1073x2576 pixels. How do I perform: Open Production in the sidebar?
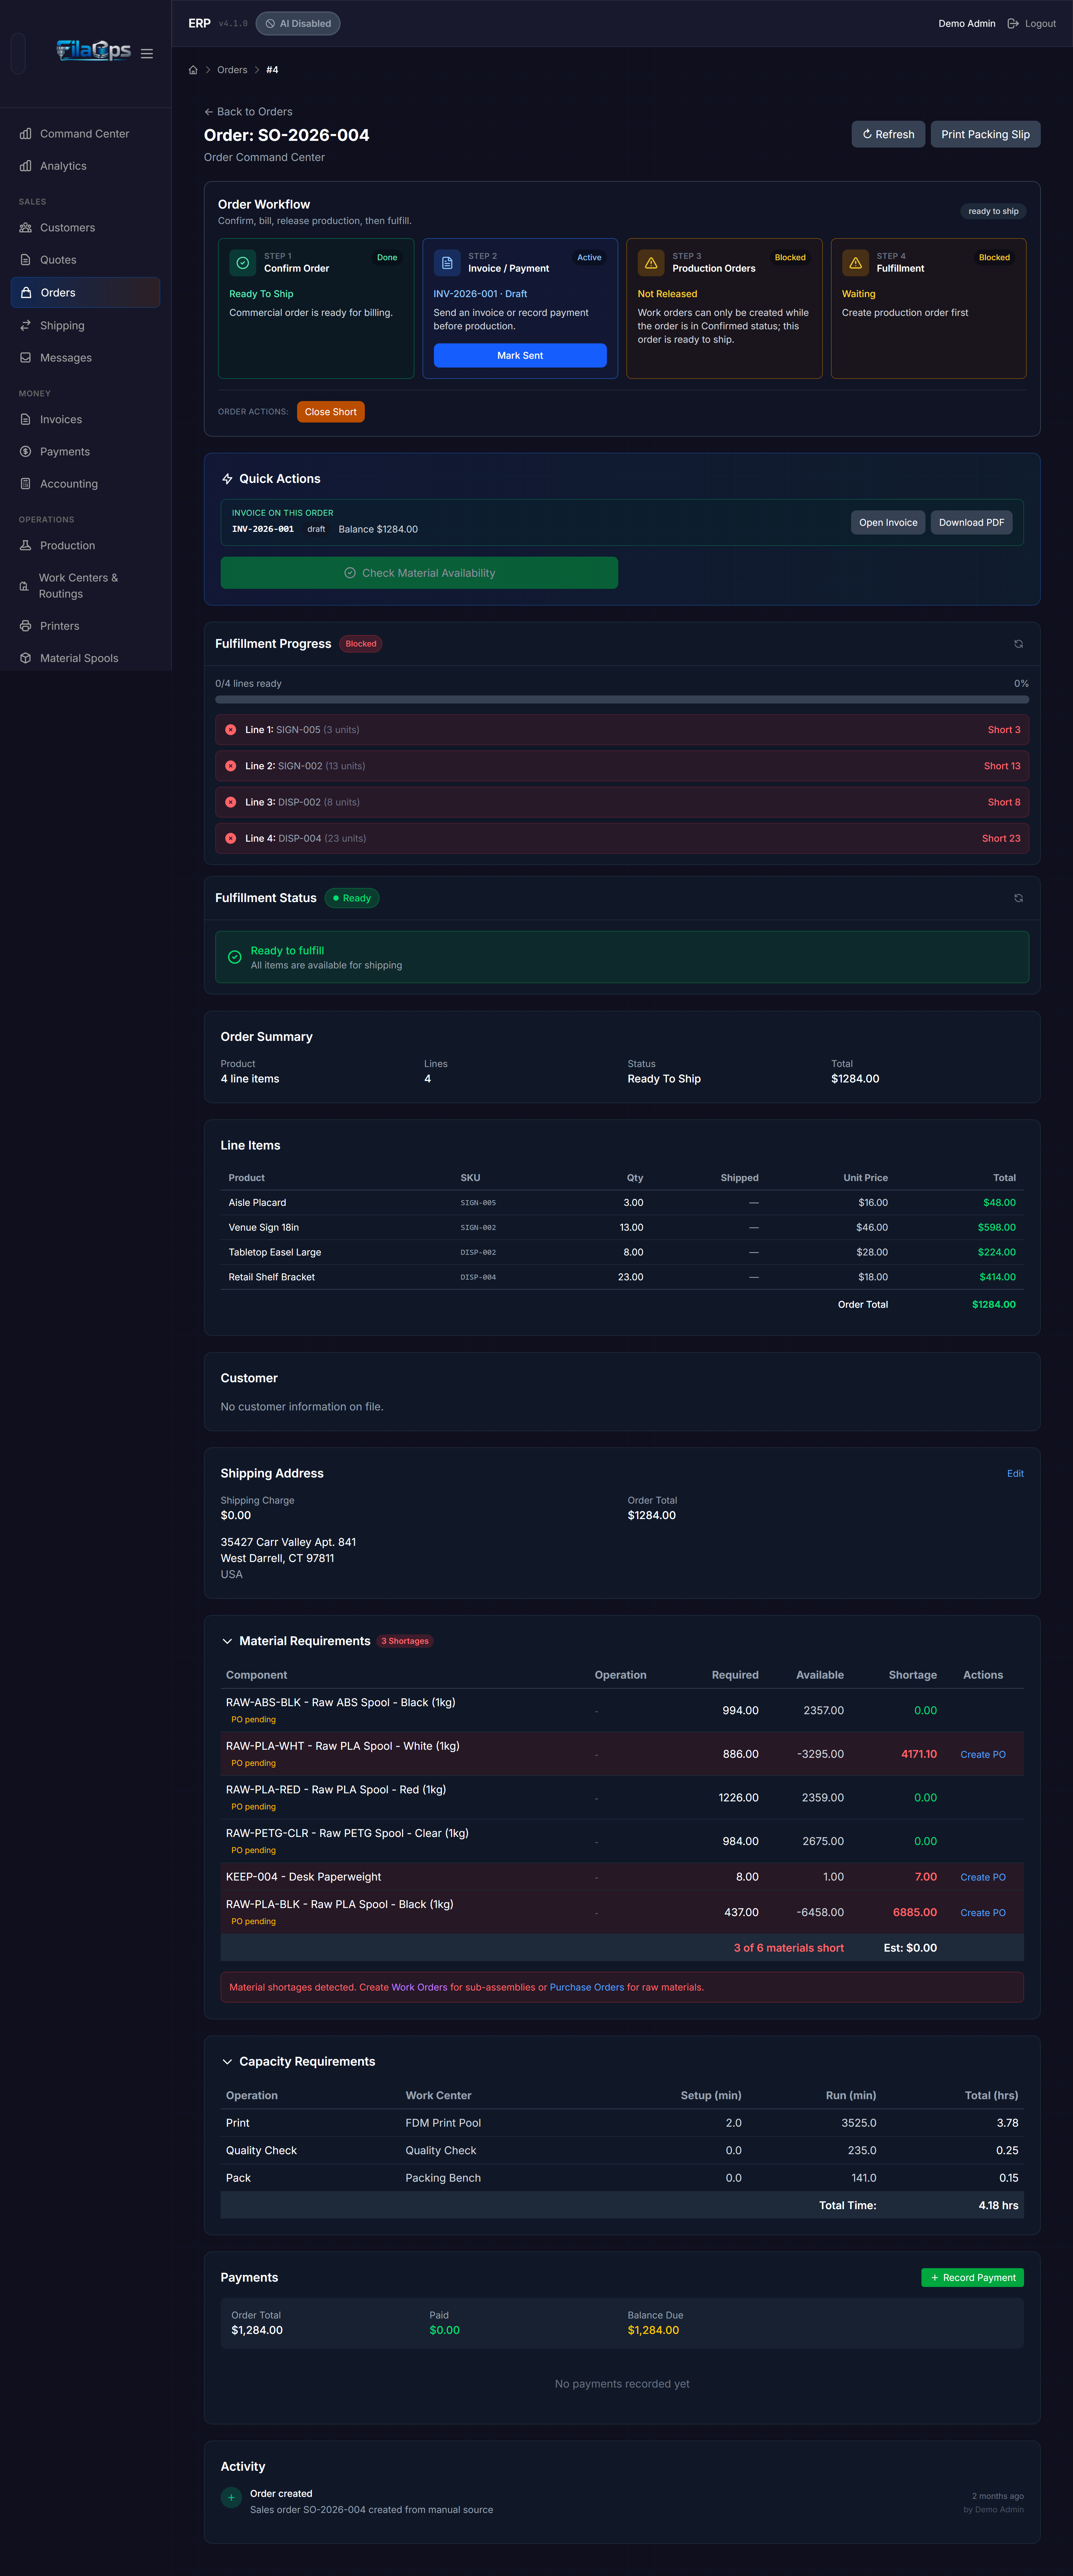85,546
